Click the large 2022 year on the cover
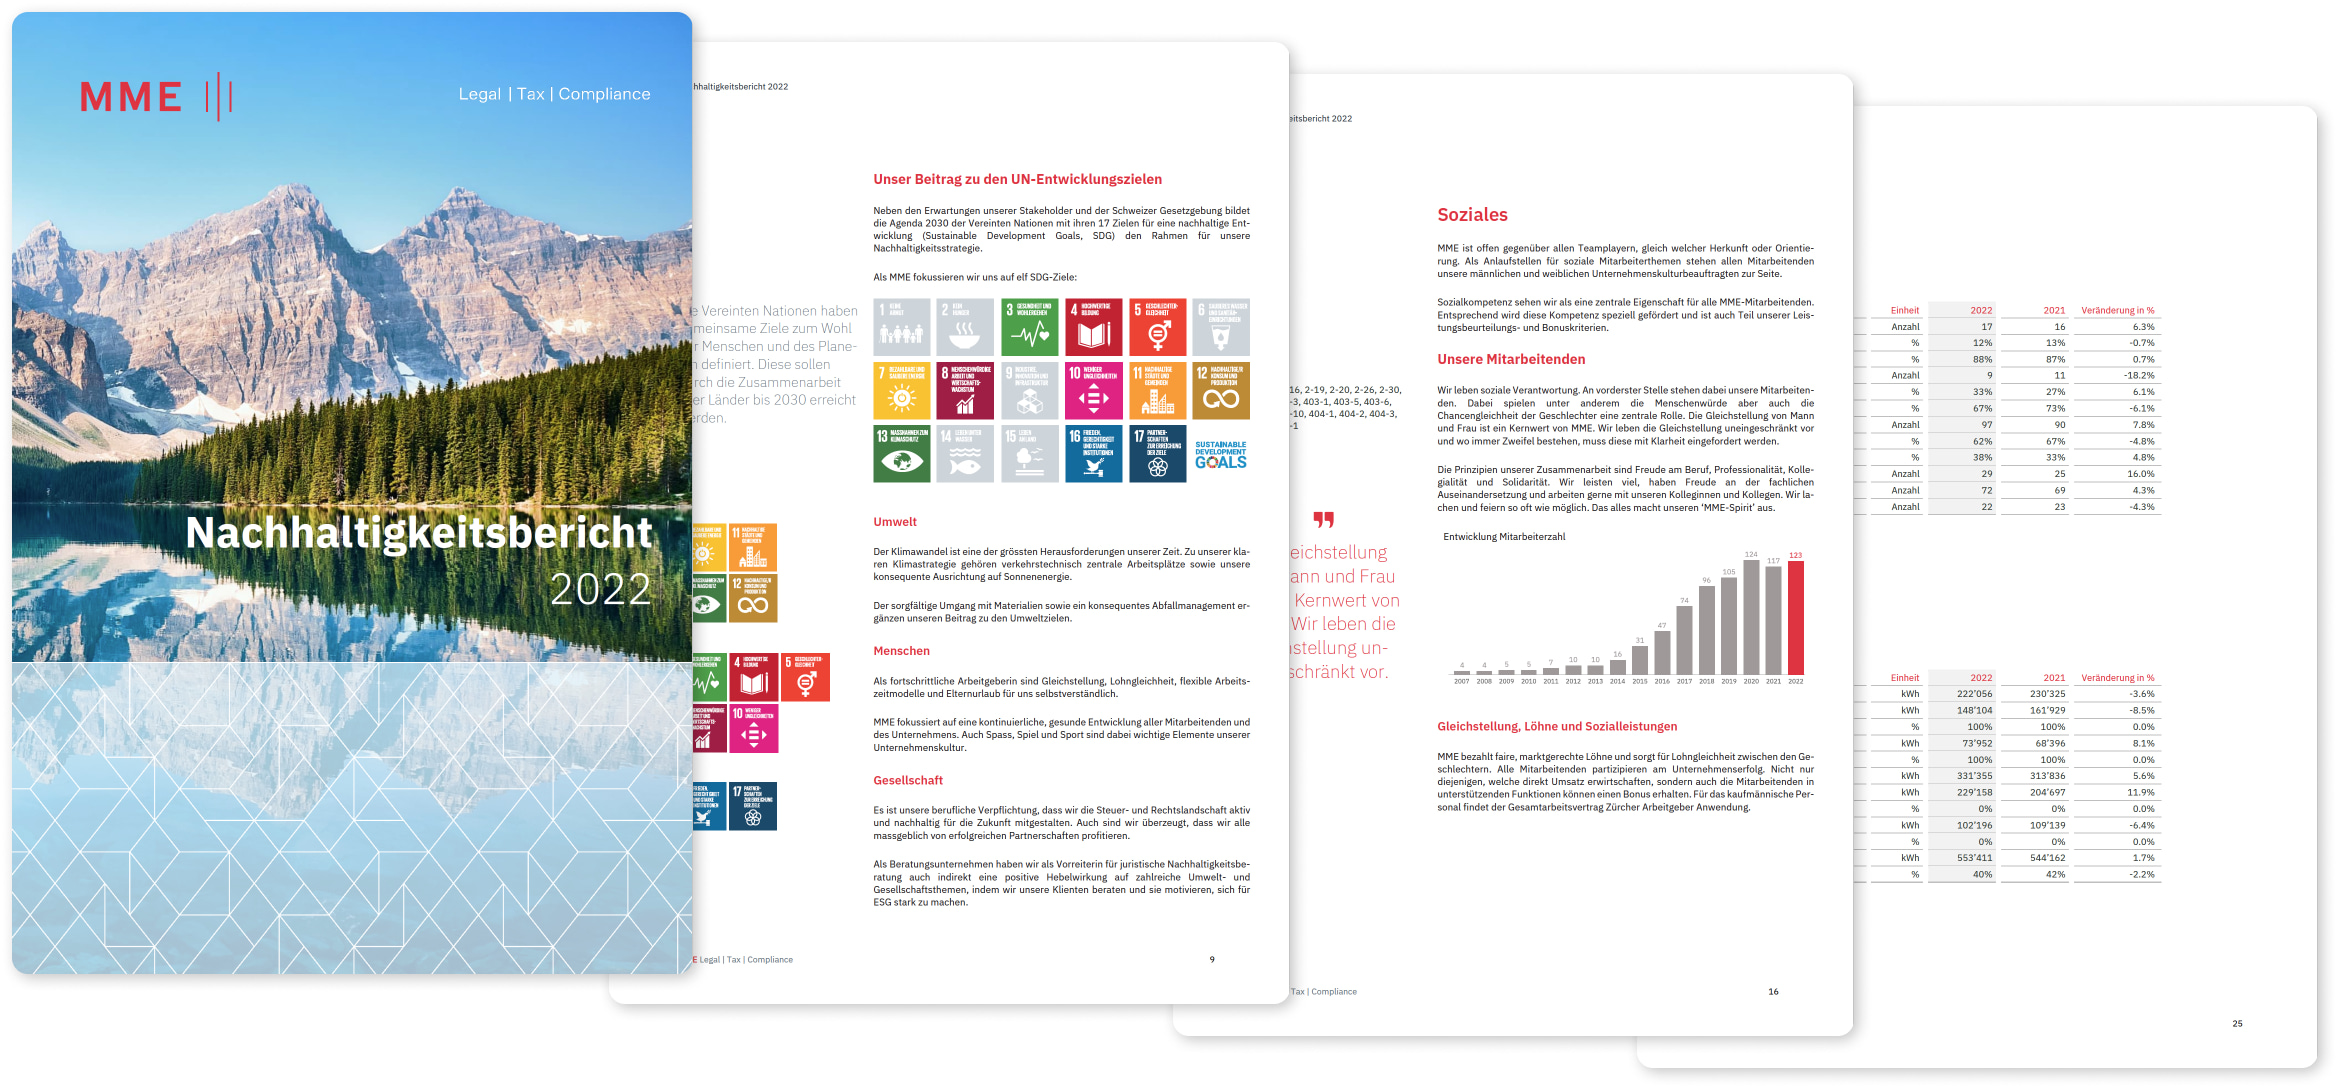 click(x=600, y=589)
